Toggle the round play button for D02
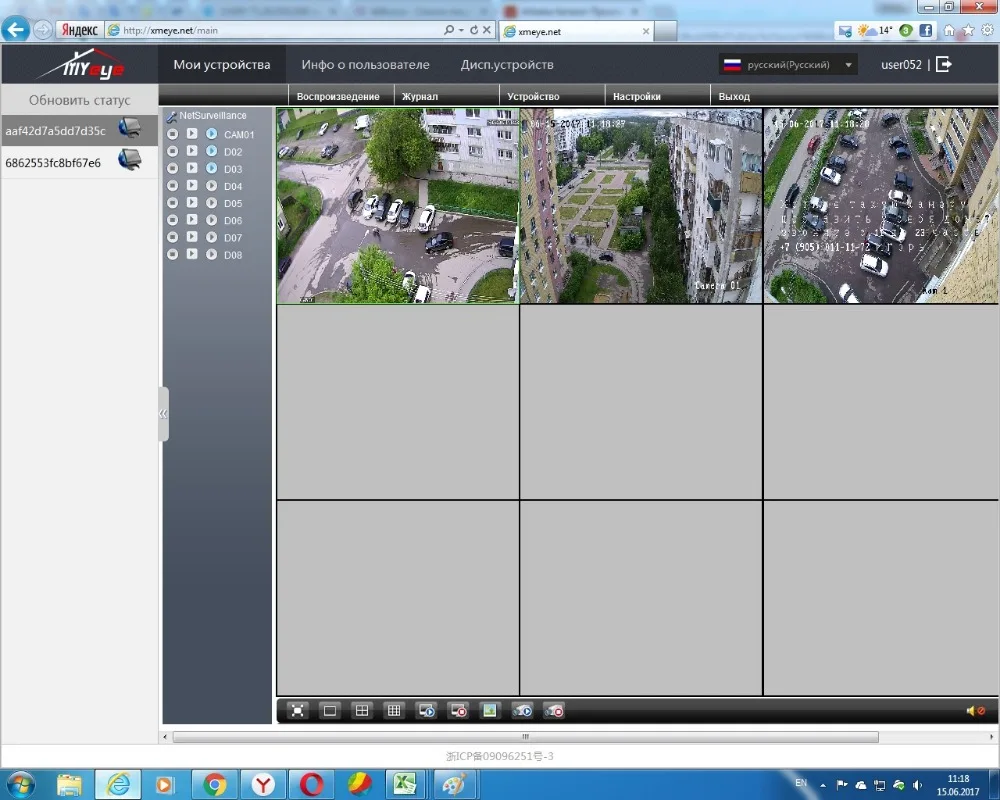The image size is (1000, 800). (x=212, y=152)
